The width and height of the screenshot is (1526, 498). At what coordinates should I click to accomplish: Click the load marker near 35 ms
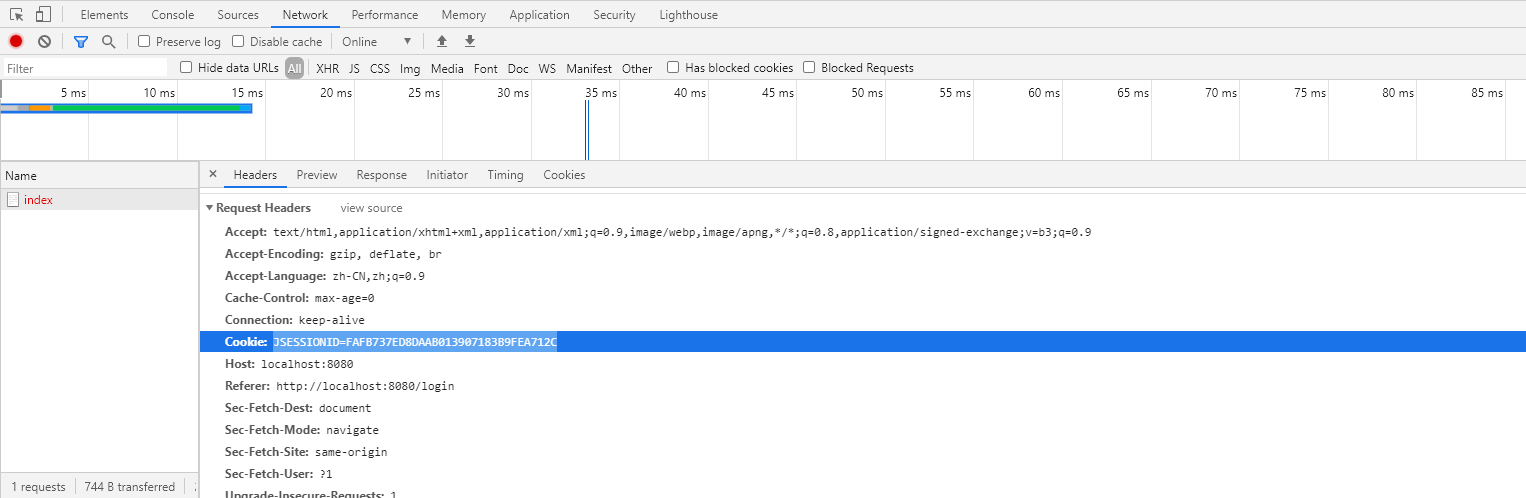[587, 129]
